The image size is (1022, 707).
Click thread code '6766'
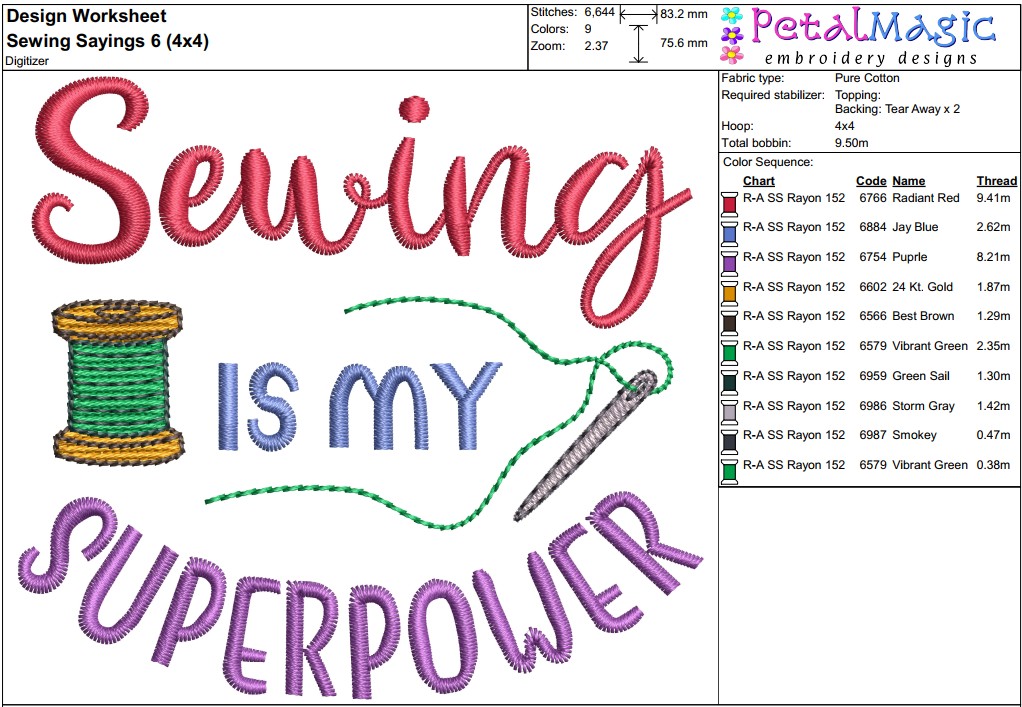[873, 197]
